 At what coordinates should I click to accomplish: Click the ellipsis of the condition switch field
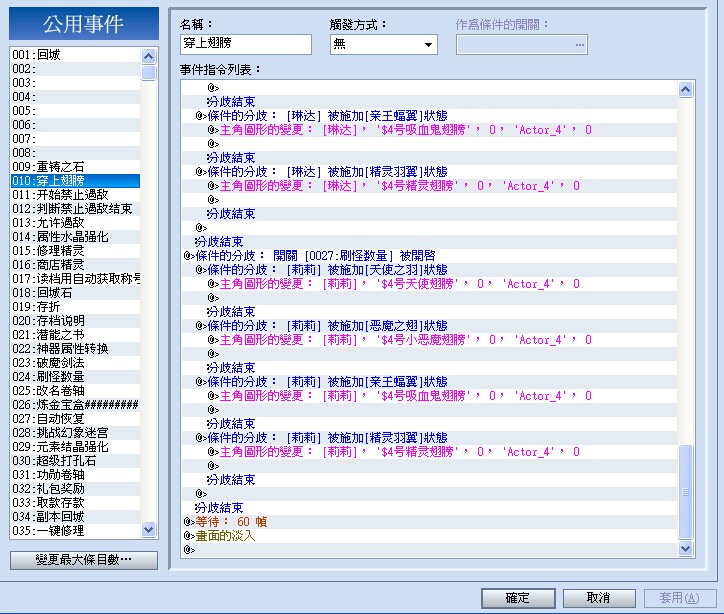tap(579, 45)
